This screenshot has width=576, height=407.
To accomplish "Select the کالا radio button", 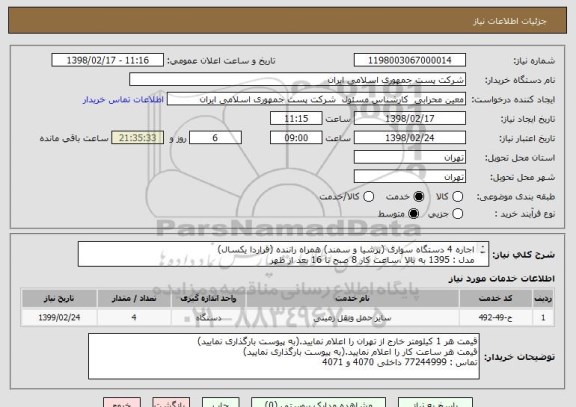I will pos(457,197).
